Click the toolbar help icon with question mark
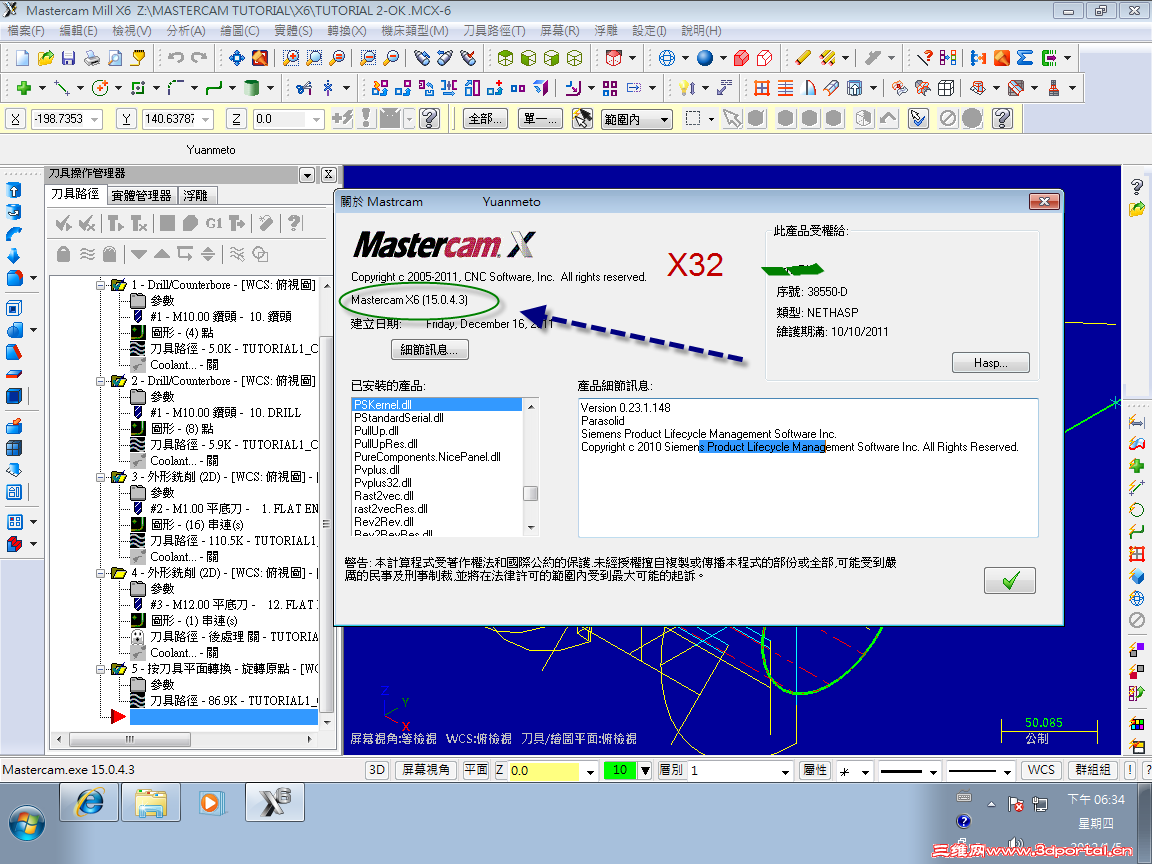Image resolution: width=1152 pixels, height=864 pixels. (x=925, y=57)
